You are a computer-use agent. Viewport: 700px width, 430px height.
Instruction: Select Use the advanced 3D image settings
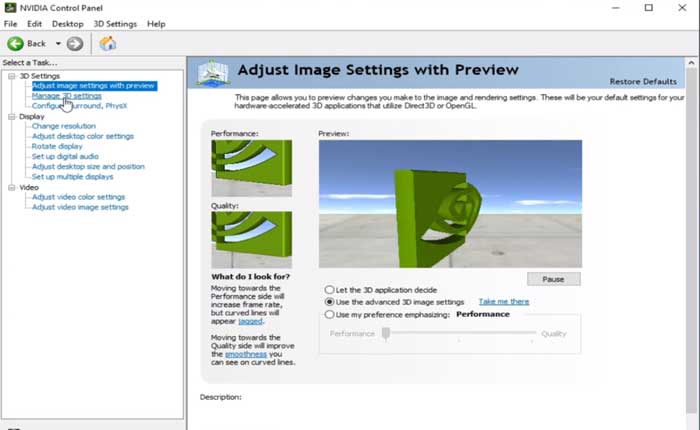point(330,301)
